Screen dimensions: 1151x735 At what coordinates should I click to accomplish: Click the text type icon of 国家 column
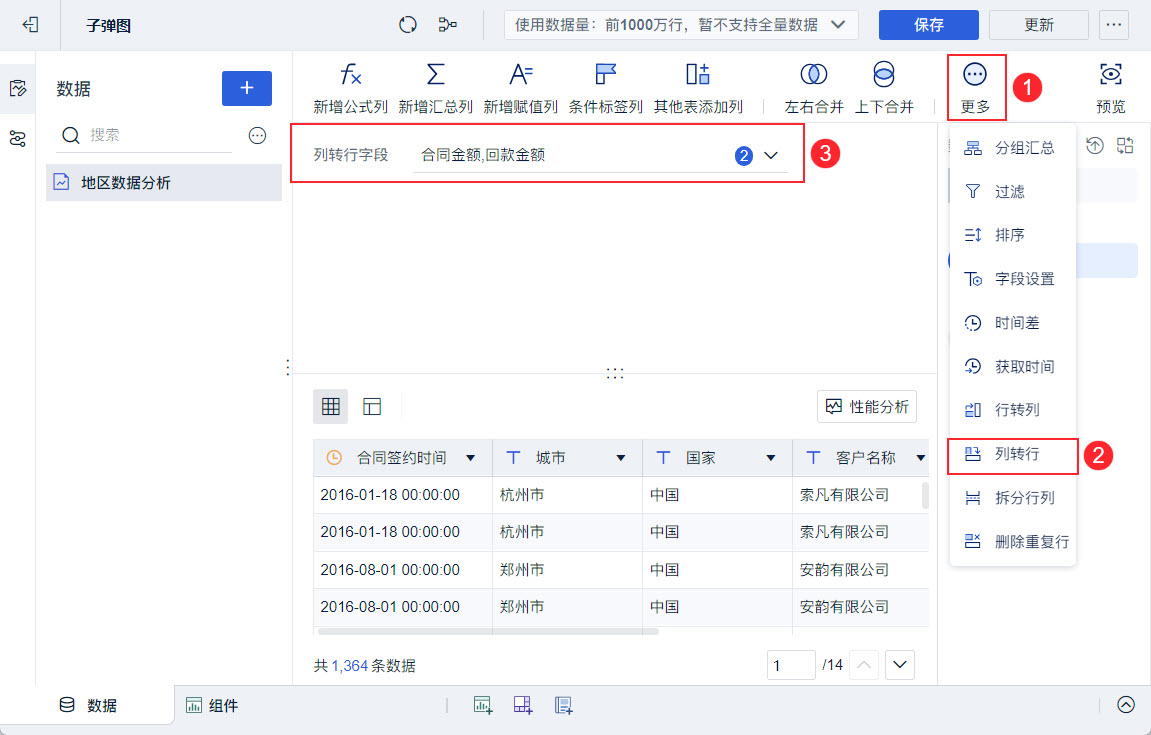click(x=663, y=457)
